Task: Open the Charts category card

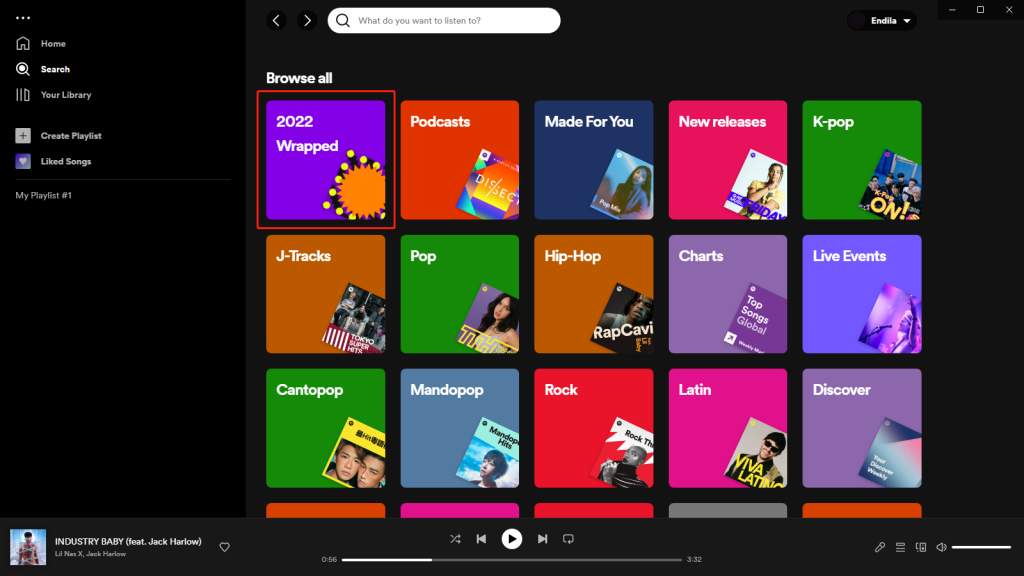Action: [x=728, y=294]
